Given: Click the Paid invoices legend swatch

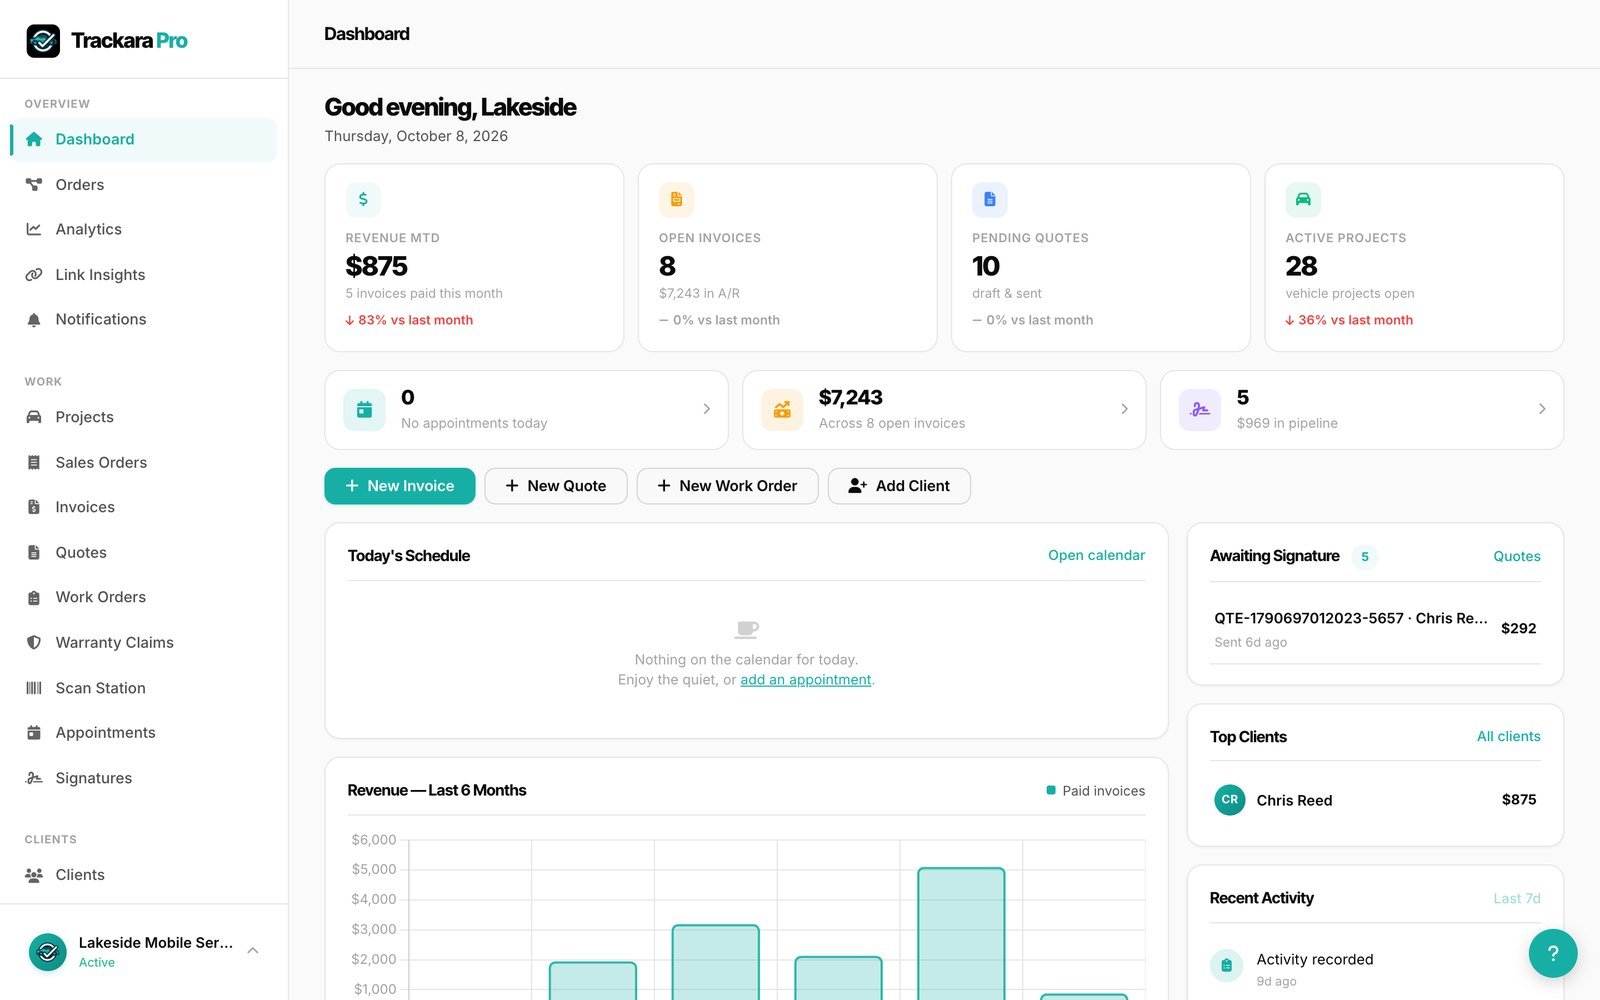Looking at the screenshot, I should pyautogui.click(x=1051, y=790).
